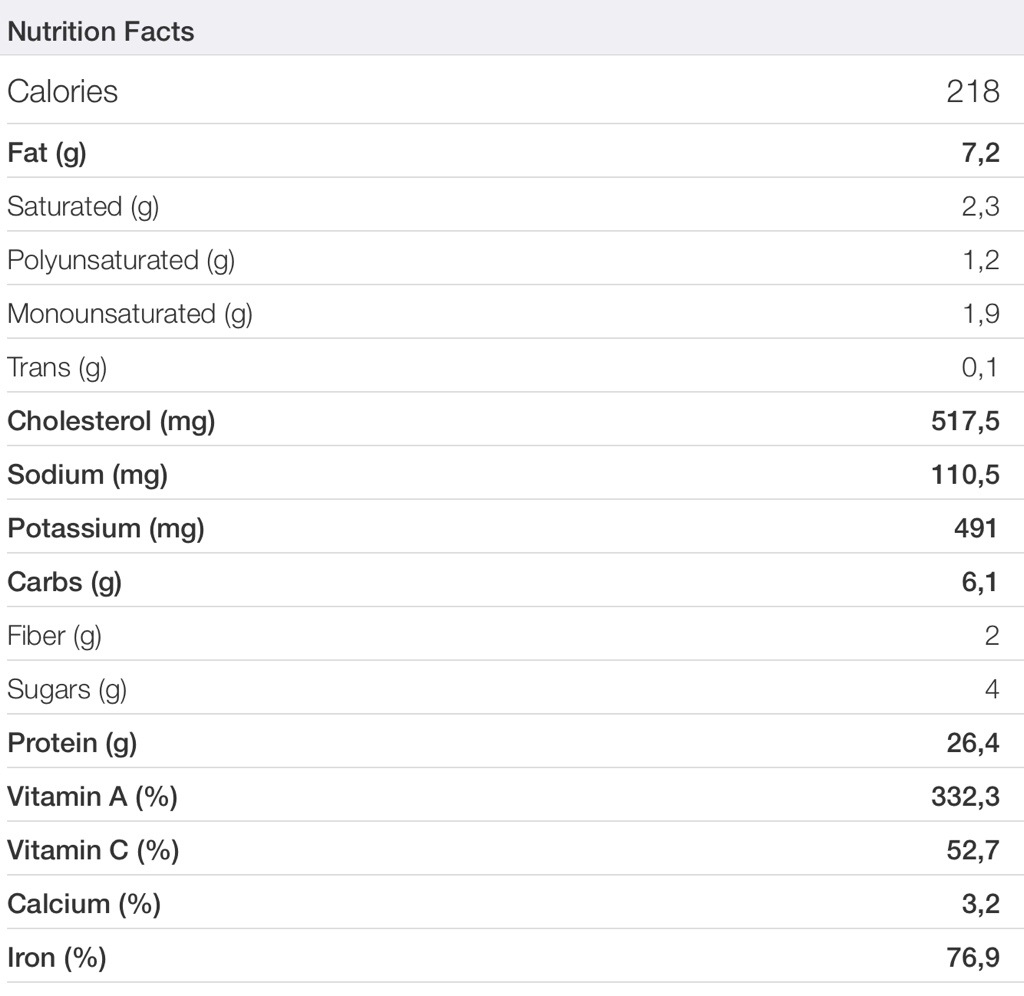This screenshot has height=996, width=1024.
Task: Click the Polyunsaturated (g) entry
Action: (x=121, y=260)
